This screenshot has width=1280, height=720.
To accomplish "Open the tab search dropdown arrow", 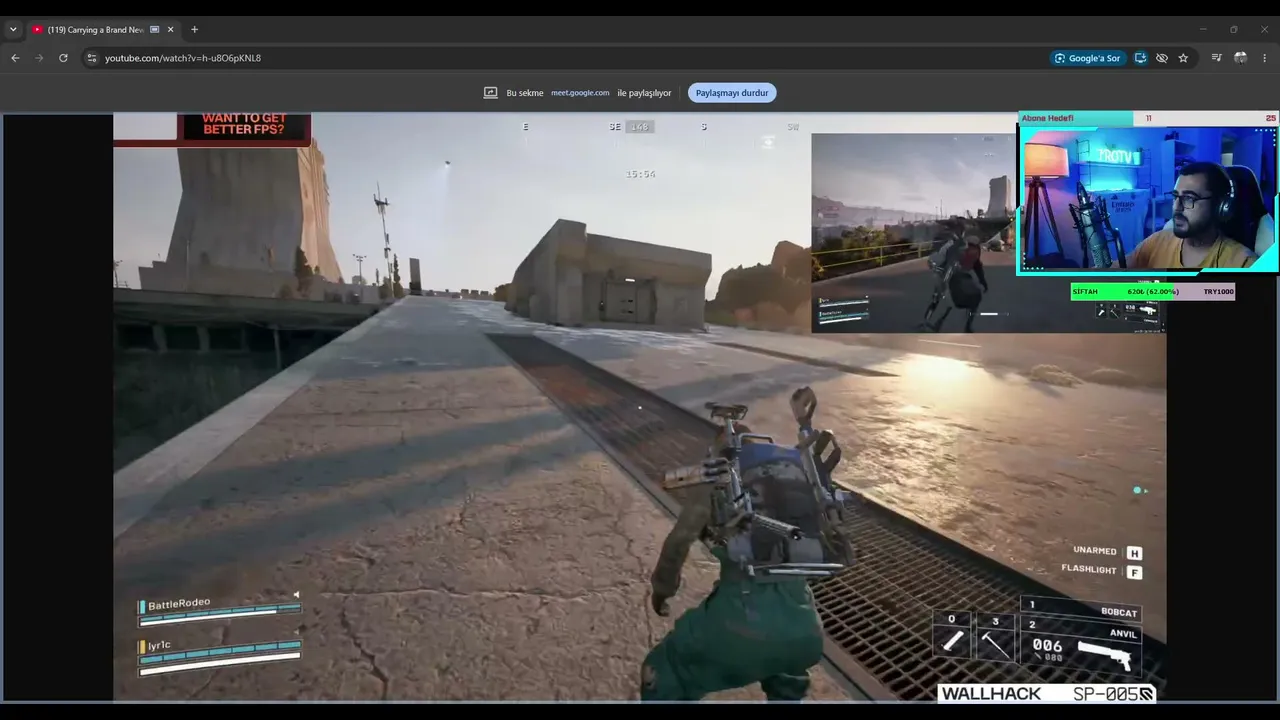I will (13, 30).
